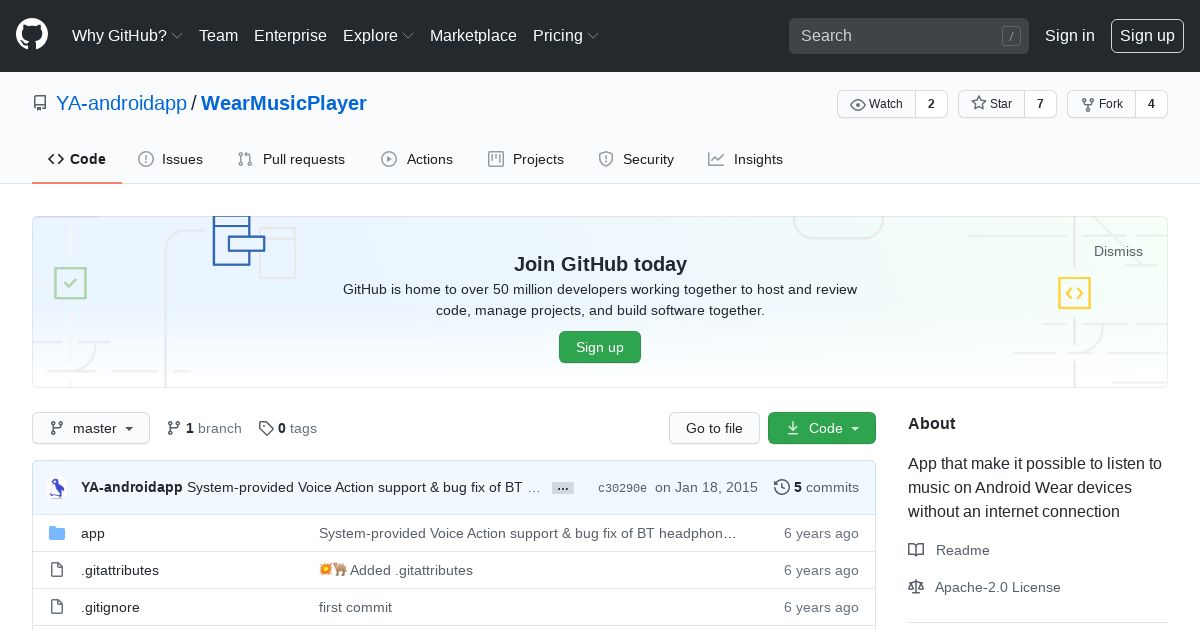Viewport: 1200px width, 630px height.
Task: Open the latest commit message in commit bar
Action: click(364, 487)
